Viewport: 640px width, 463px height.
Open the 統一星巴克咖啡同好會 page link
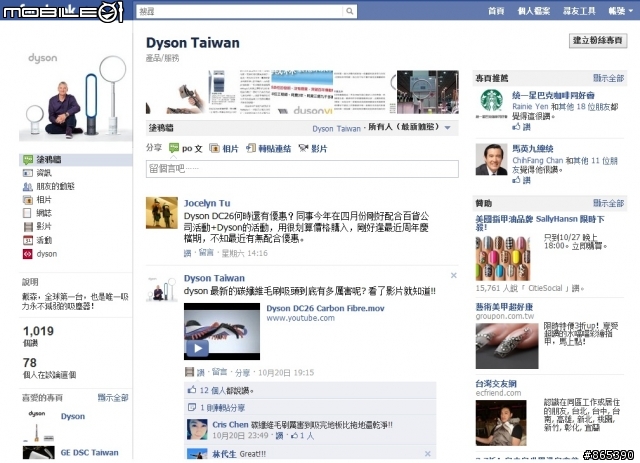click(x=553, y=95)
